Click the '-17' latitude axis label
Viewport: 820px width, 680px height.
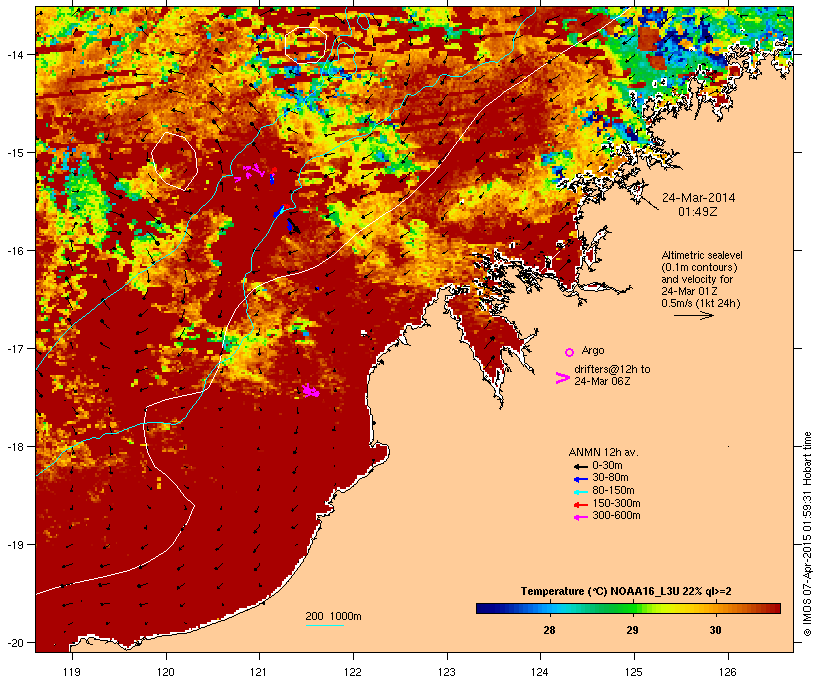tap(15, 348)
